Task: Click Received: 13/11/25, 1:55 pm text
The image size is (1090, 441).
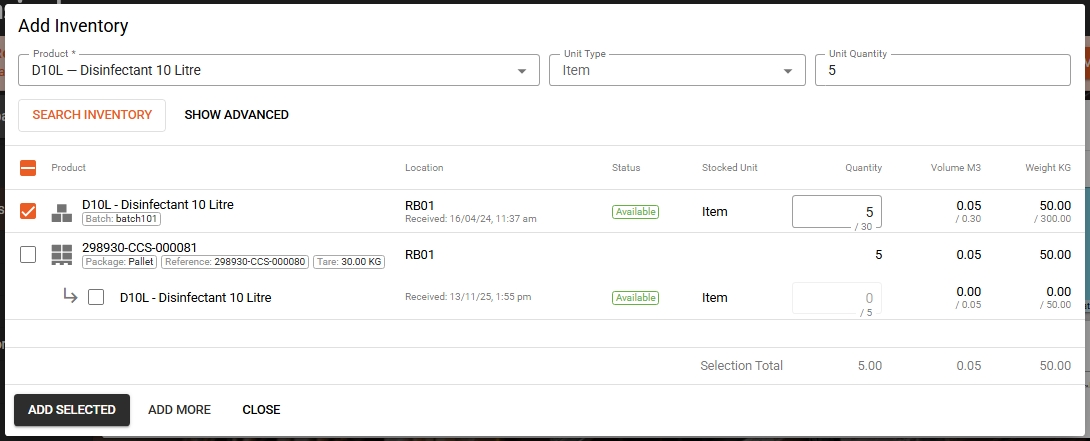Action: pyautogui.click(x=468, y=297)
